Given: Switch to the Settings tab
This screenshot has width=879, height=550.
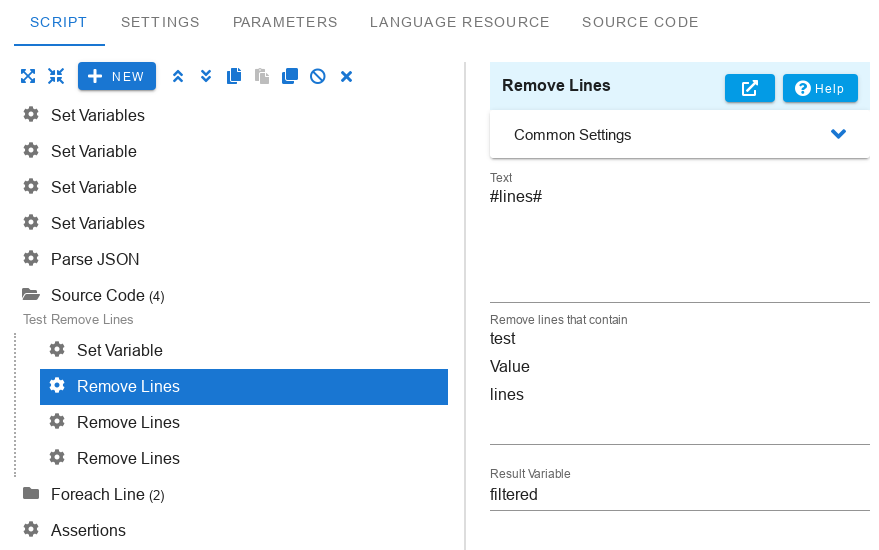Looking at the screenshot, I should [x=160, y=22].
